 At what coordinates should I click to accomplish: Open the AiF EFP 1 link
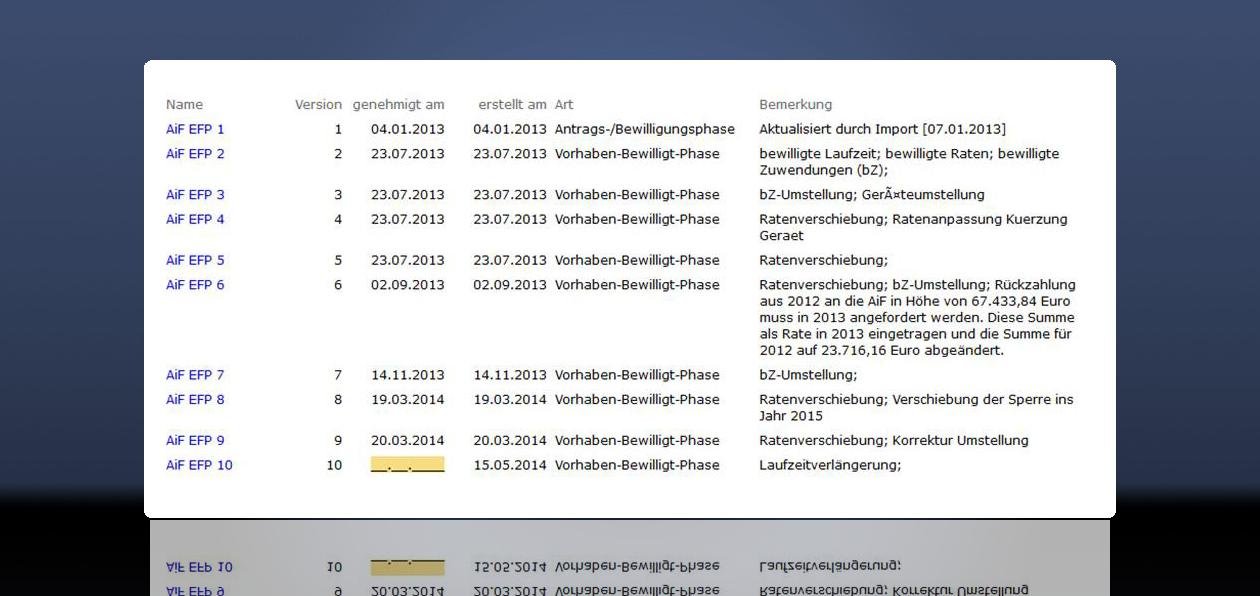195,129
